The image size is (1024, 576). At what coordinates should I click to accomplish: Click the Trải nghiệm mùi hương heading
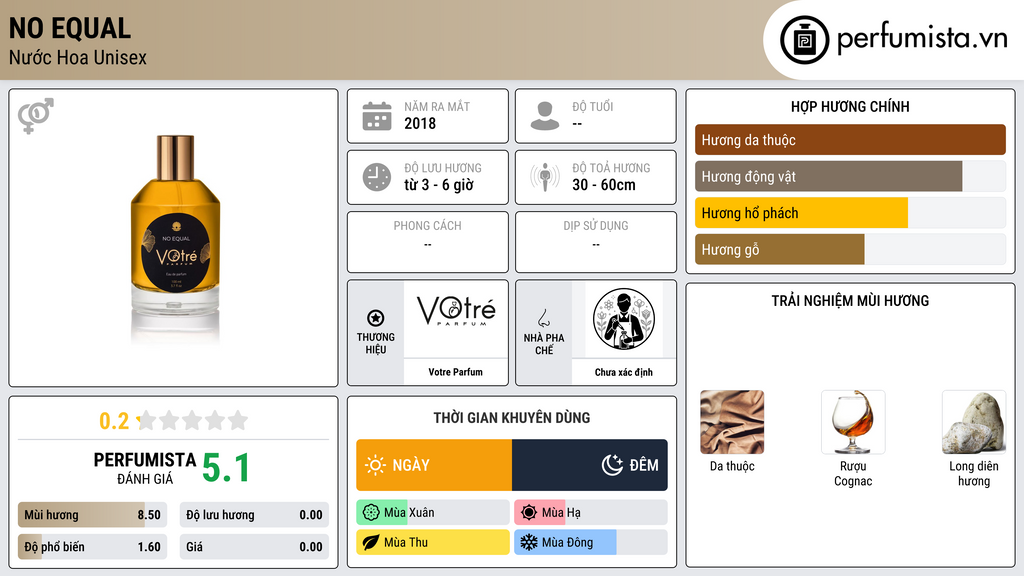tap(850, 300)
